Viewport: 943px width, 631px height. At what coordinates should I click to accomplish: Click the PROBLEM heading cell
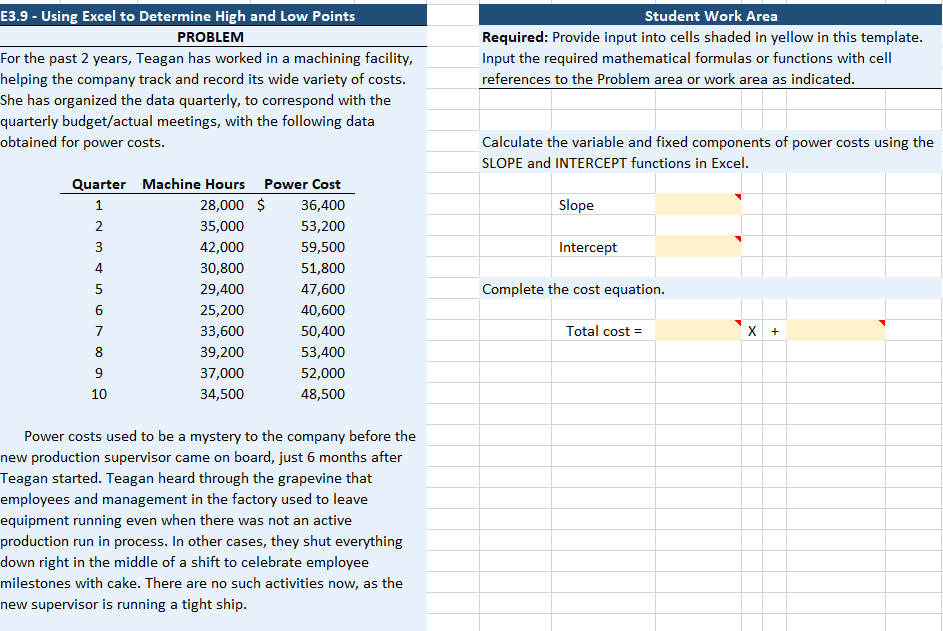[x=213, y=37]
